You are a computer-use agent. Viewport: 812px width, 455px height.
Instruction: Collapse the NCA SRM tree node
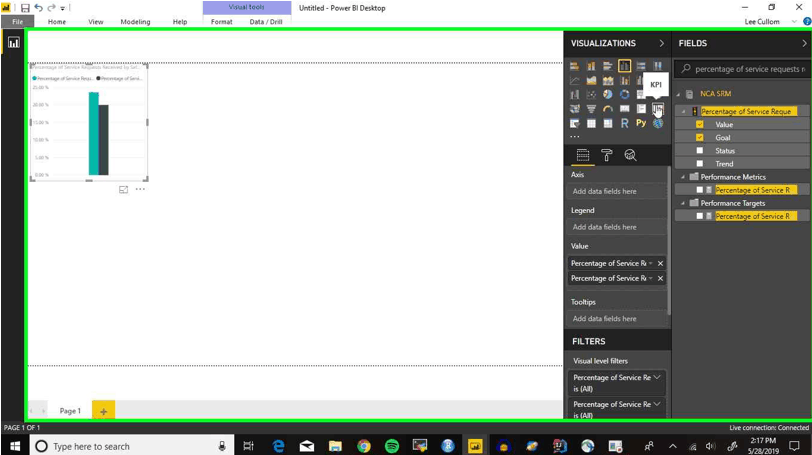(678, 94)
